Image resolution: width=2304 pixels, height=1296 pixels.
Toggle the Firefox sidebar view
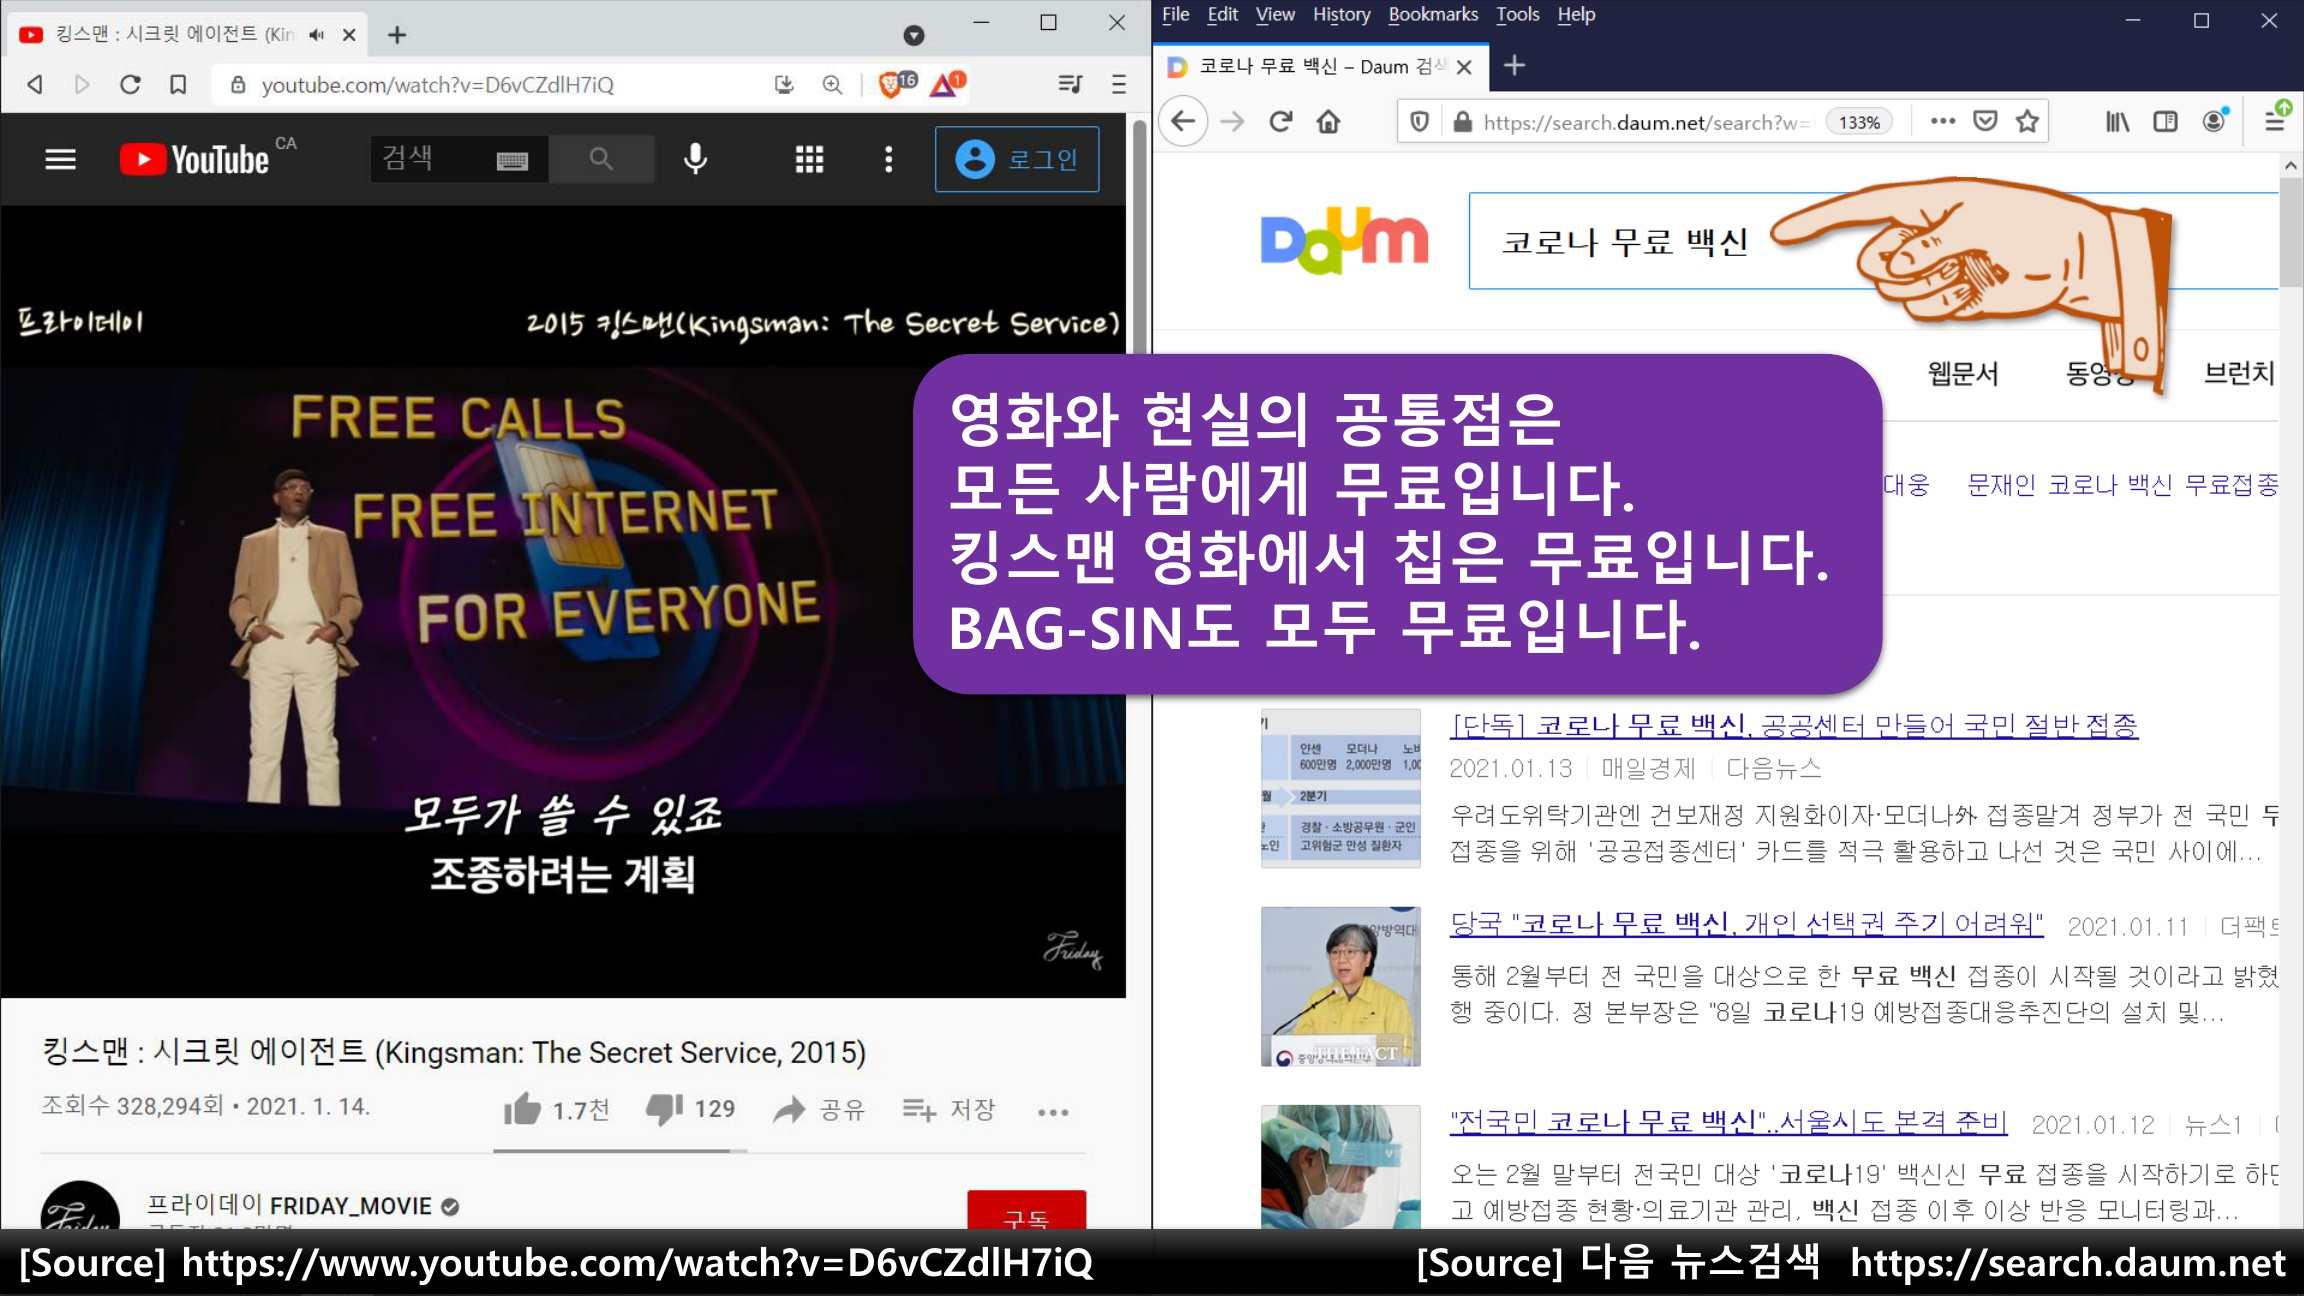[x=2165, y=121]
